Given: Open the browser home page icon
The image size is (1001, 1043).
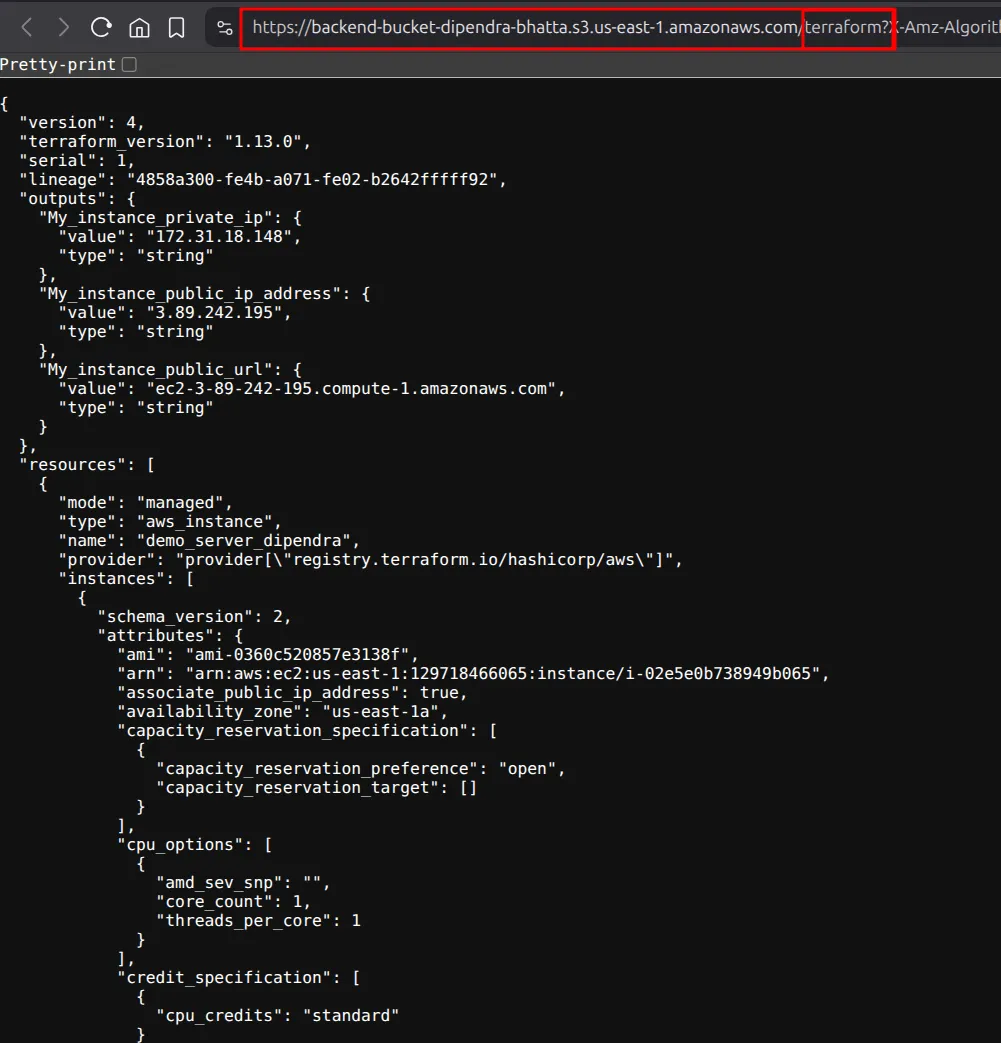Looking at the screenshot, I should (x=139, y=27).
